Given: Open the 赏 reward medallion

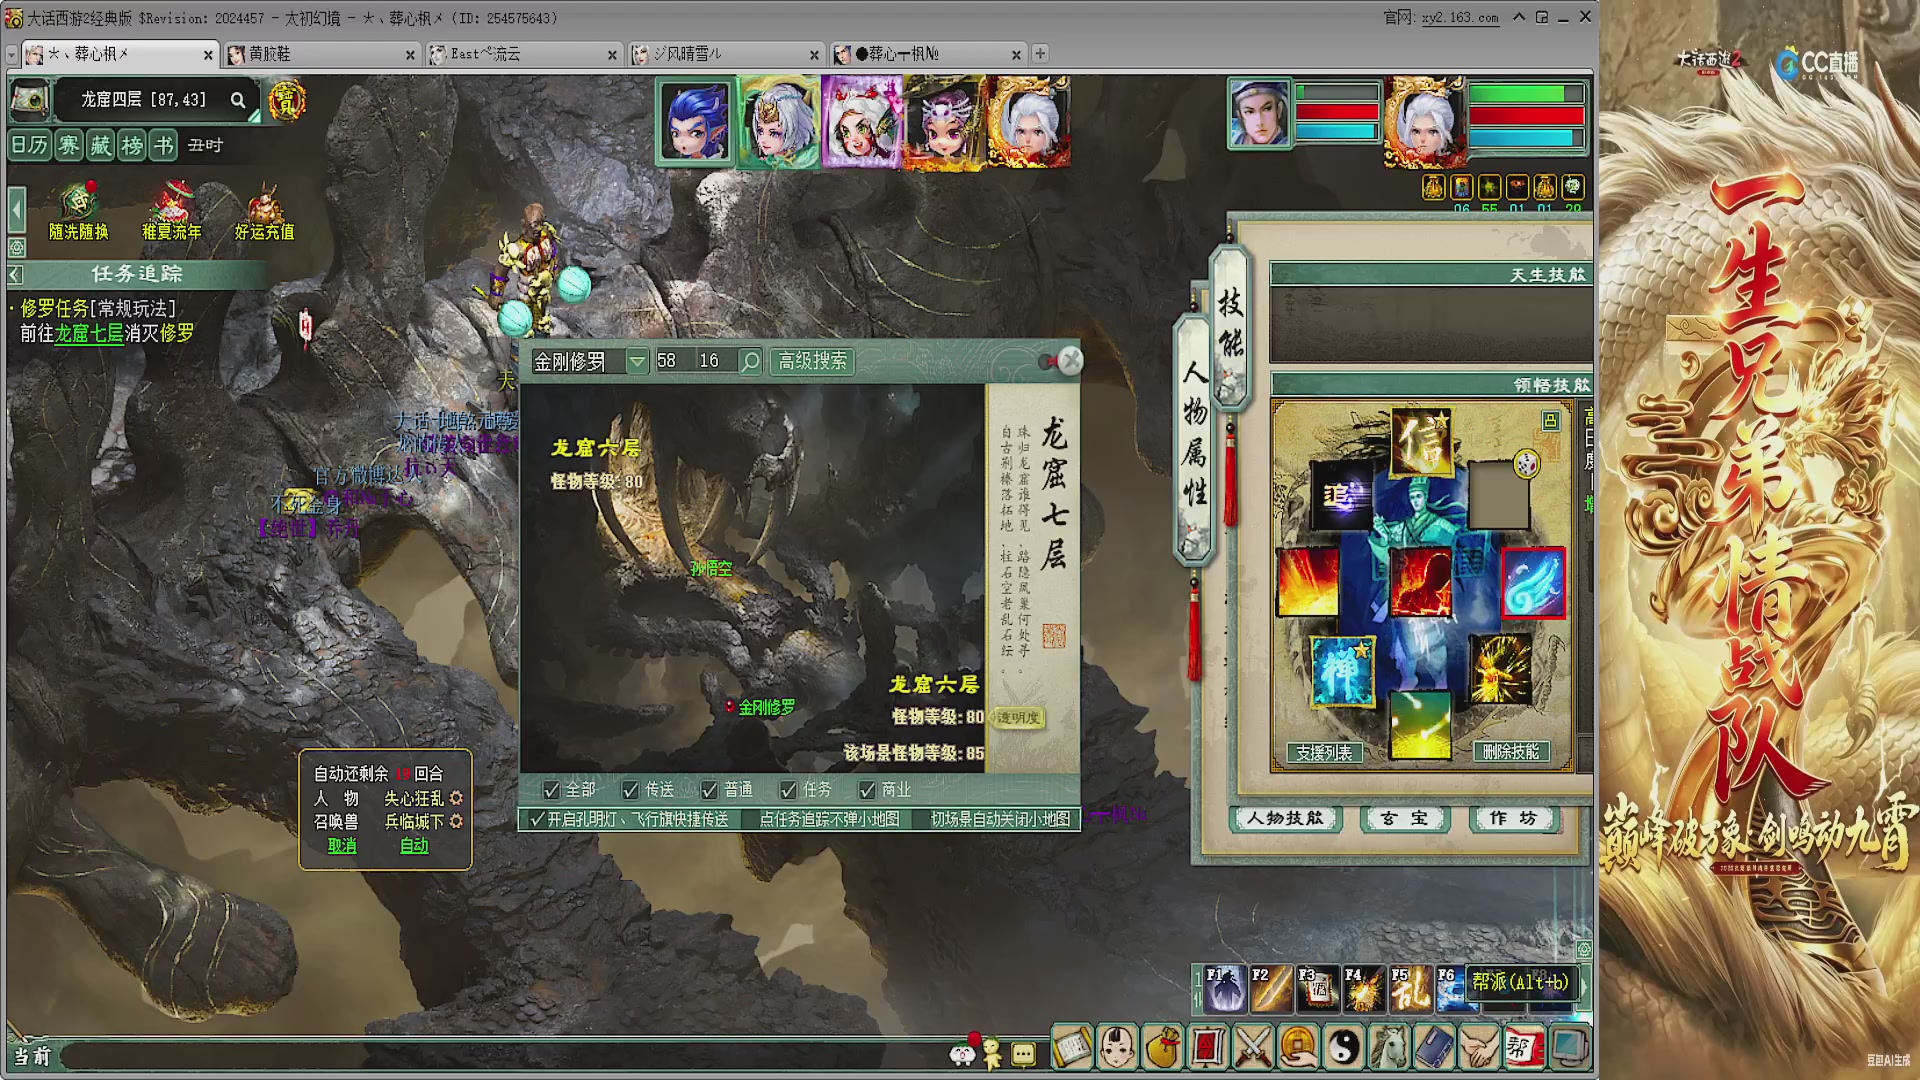Looking at the screenshot, I should click(286, 101).
